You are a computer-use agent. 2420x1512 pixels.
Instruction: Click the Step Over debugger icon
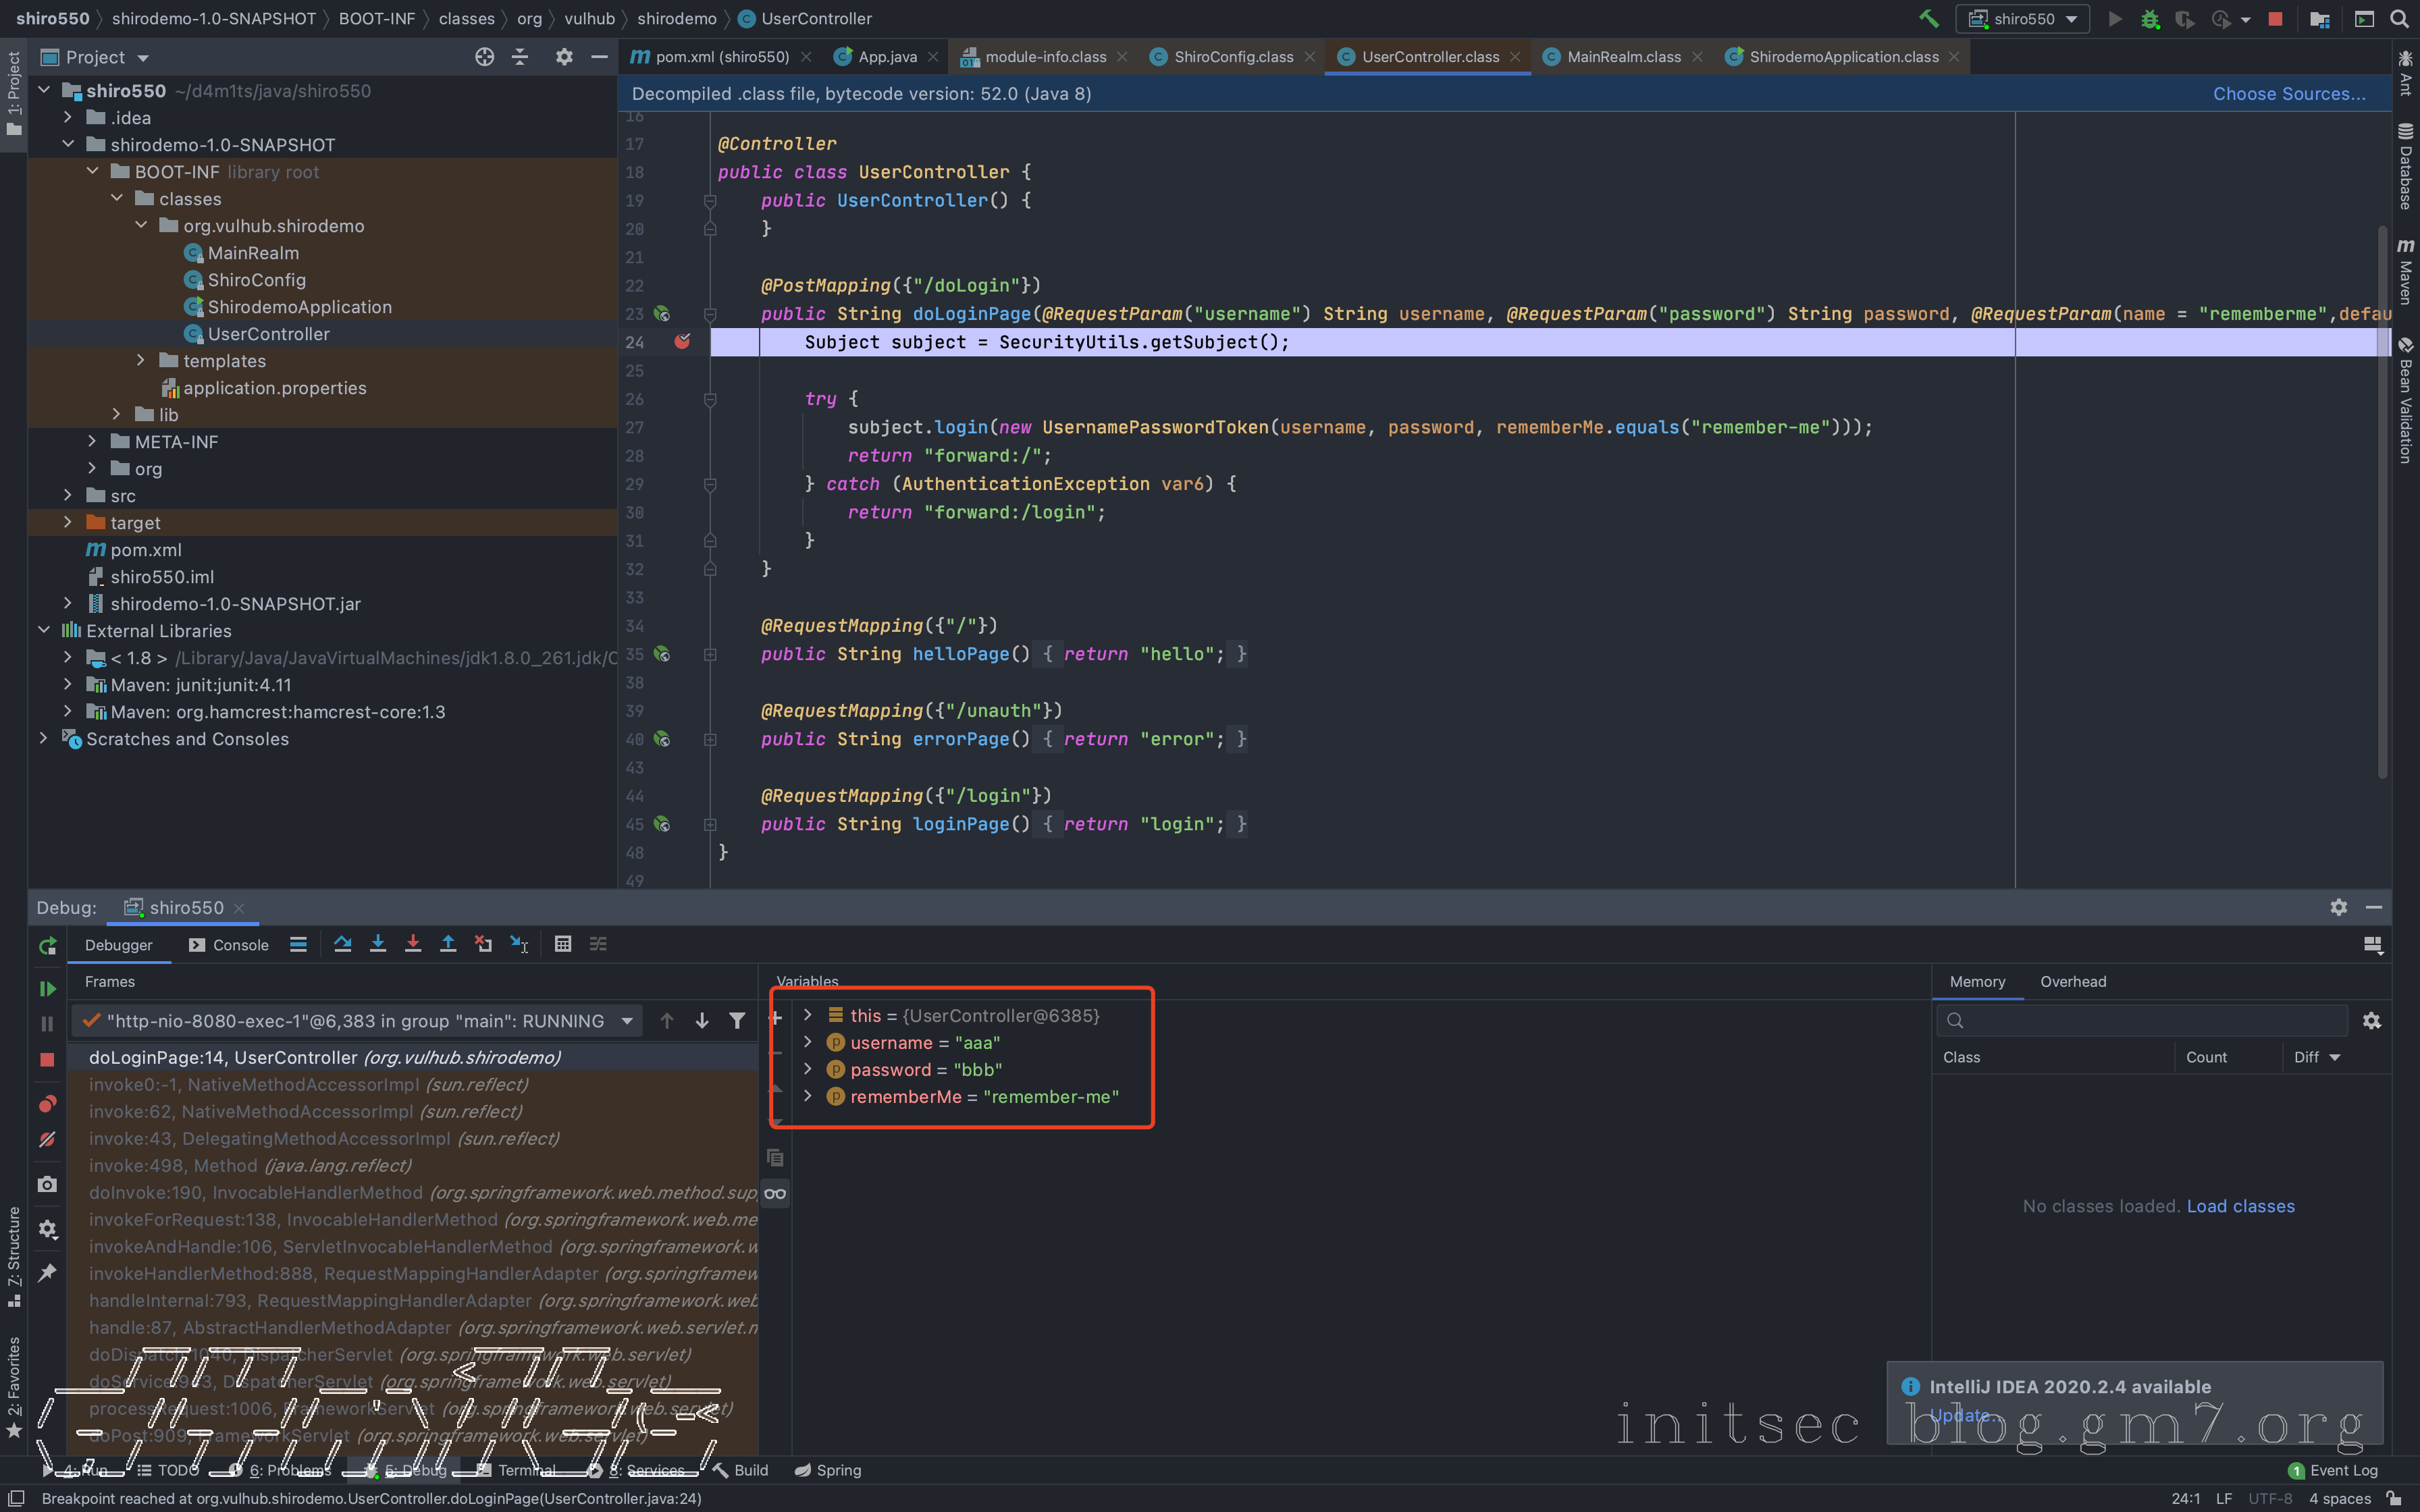tap(343, 944)
